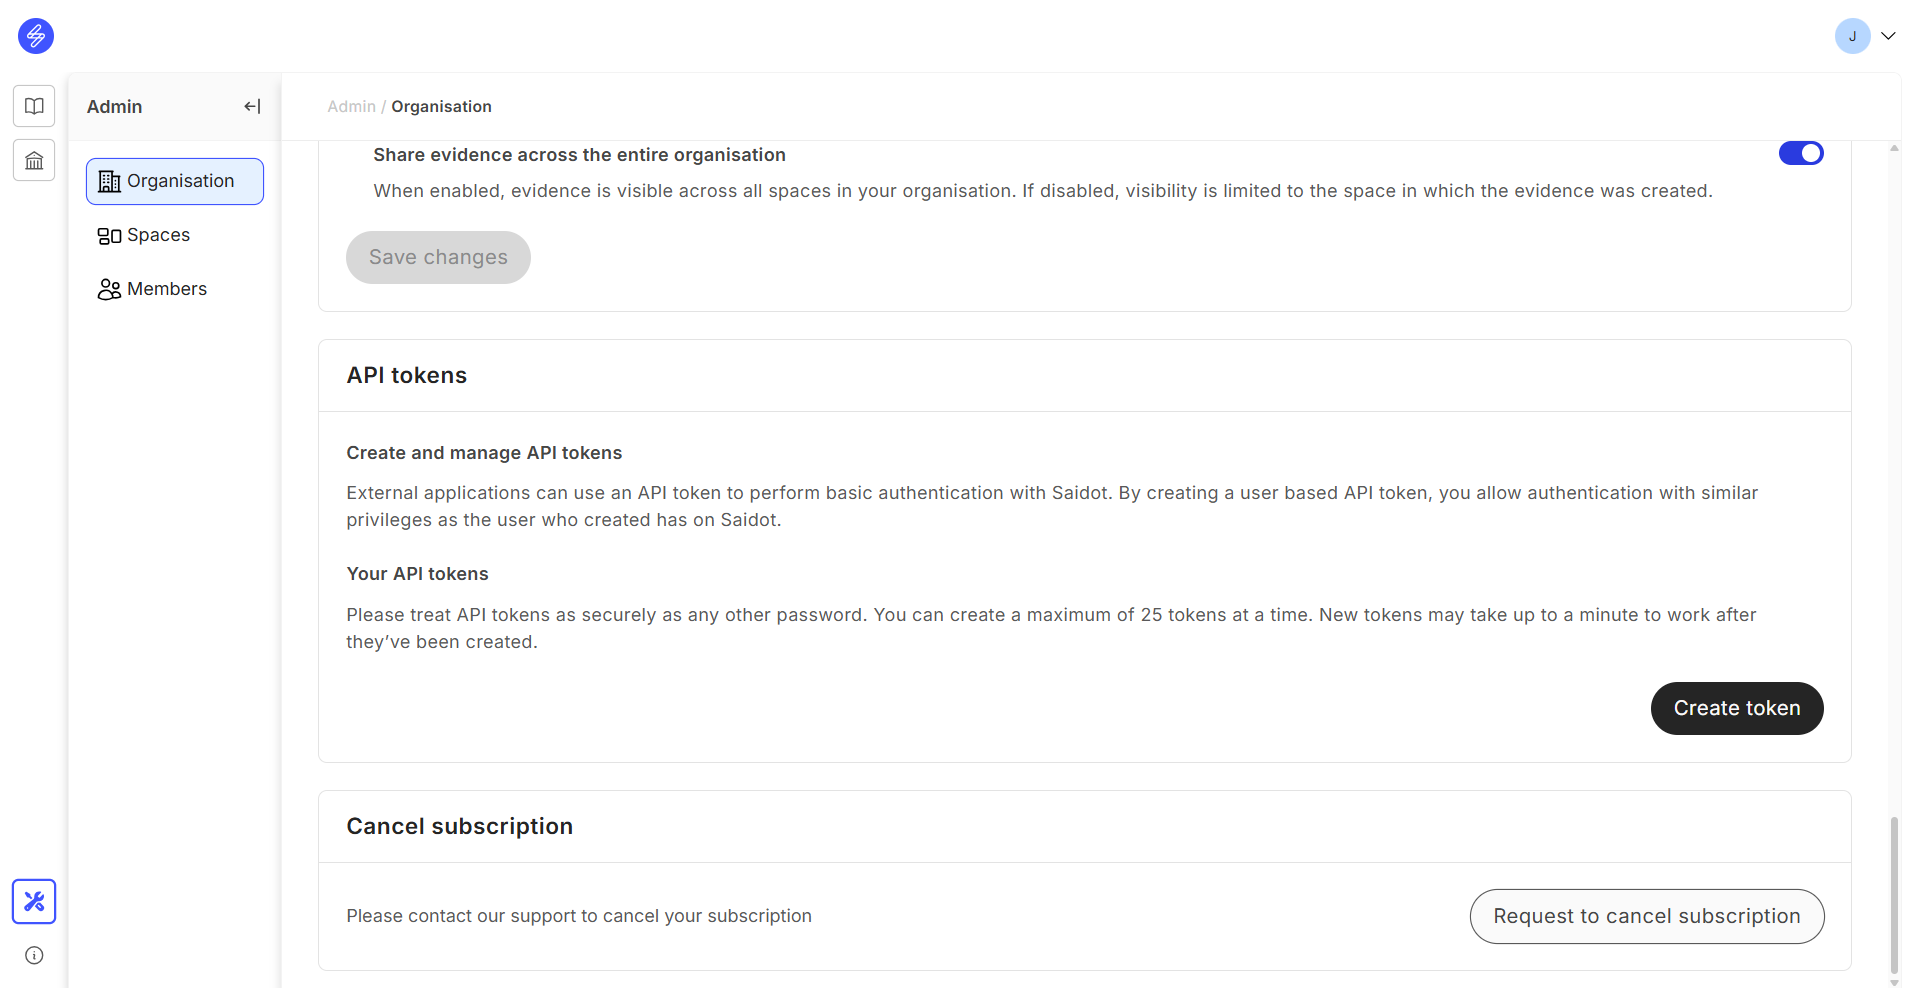The height and width of the screenshot is (988, 1915).
Task: Click the Organisation building icon in sidebar
Action: [x=109, y=181]
